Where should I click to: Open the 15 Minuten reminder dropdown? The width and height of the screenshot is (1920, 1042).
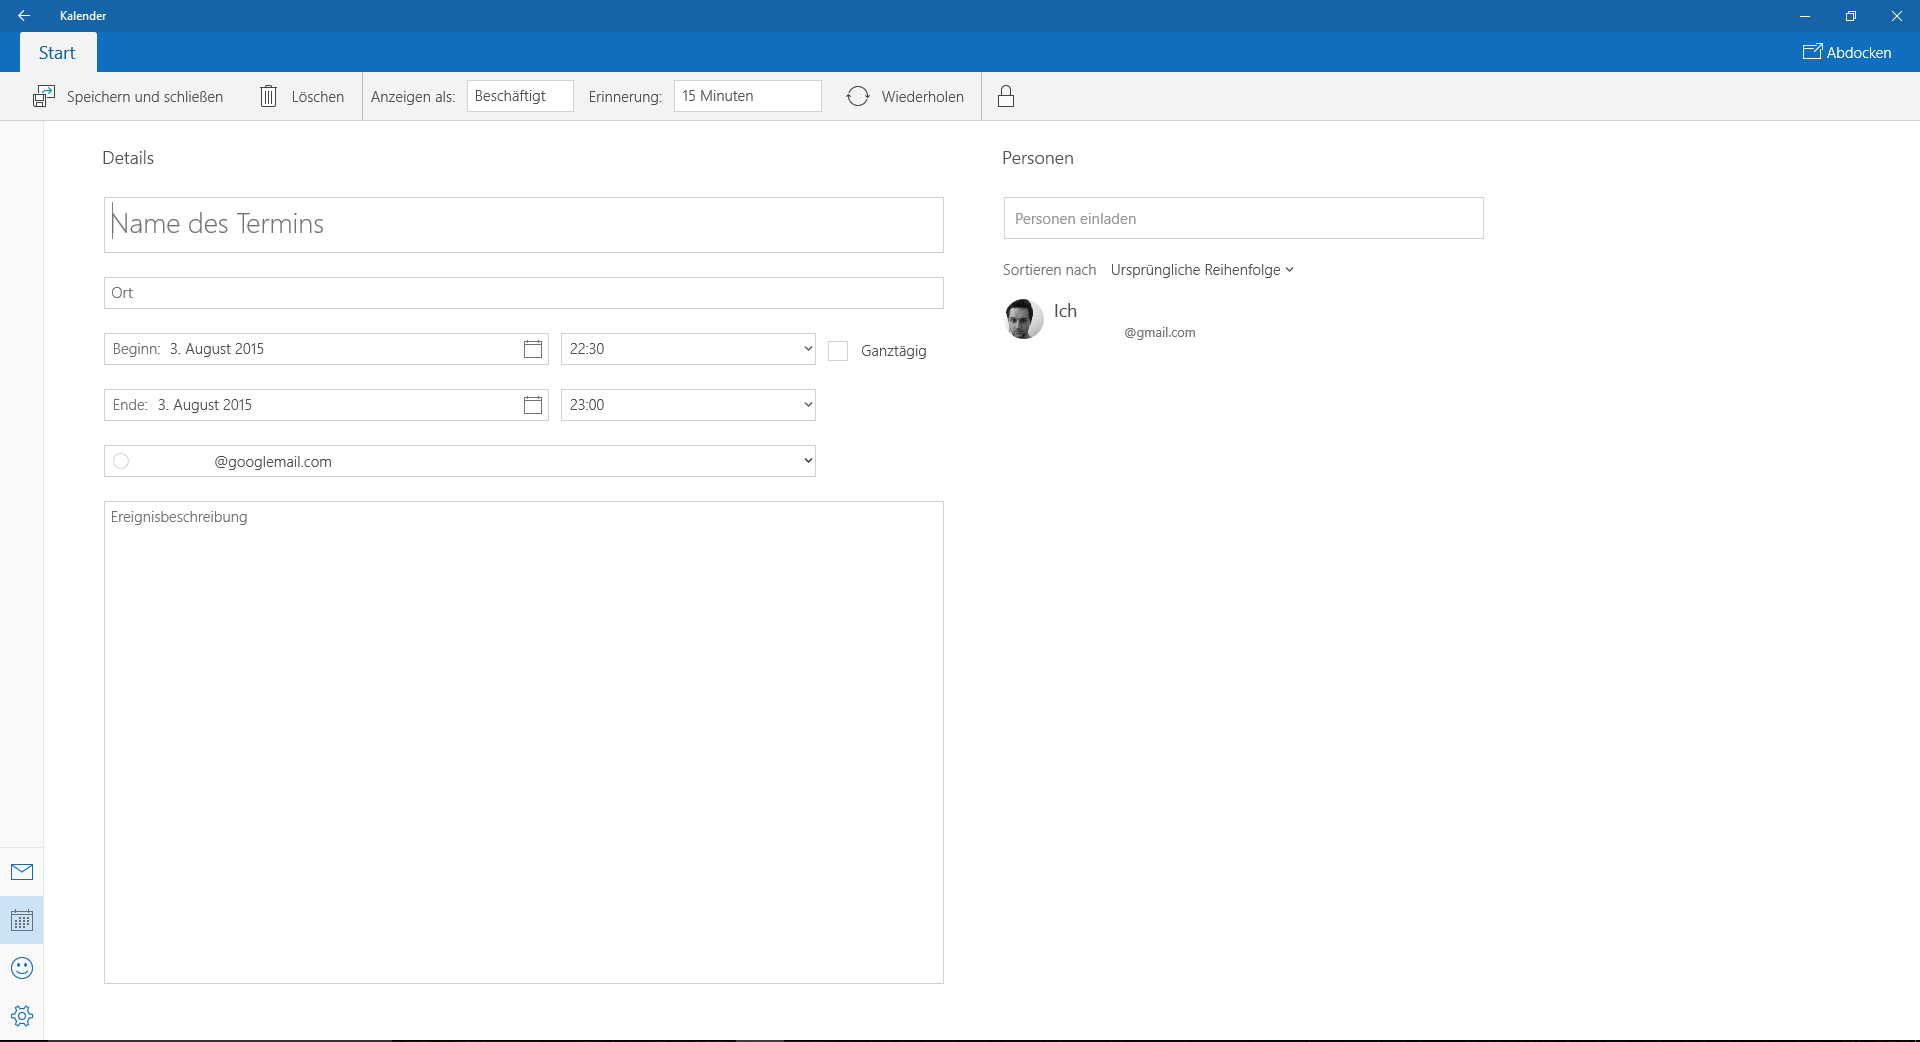tap(747, 96)
